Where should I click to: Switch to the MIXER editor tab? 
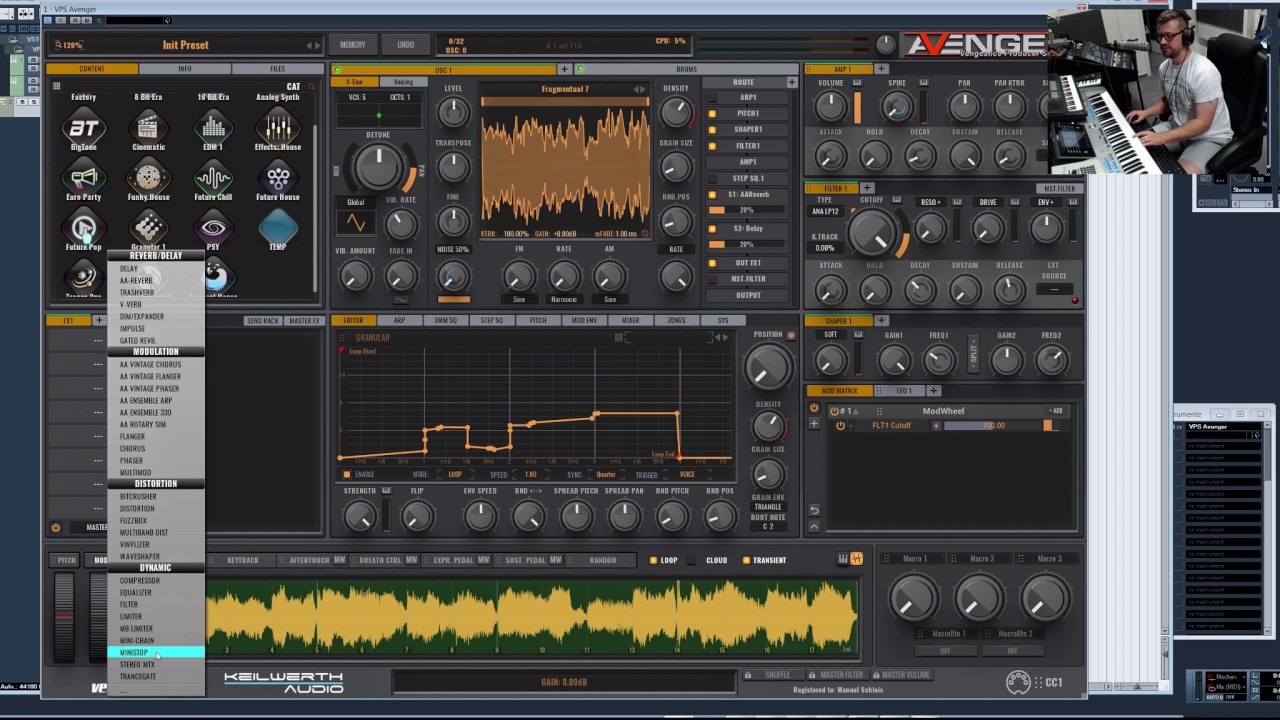(x=630, y=320)
